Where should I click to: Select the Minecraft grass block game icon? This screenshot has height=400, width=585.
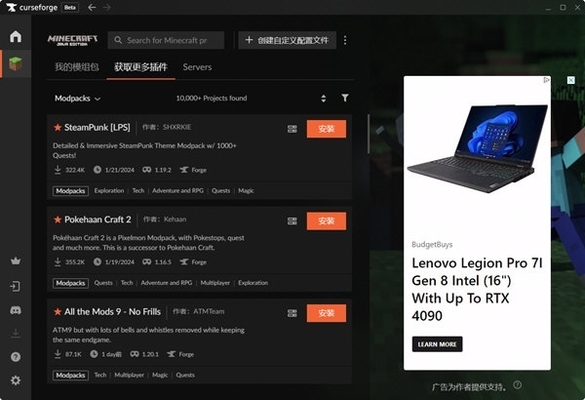click(16, 64)
